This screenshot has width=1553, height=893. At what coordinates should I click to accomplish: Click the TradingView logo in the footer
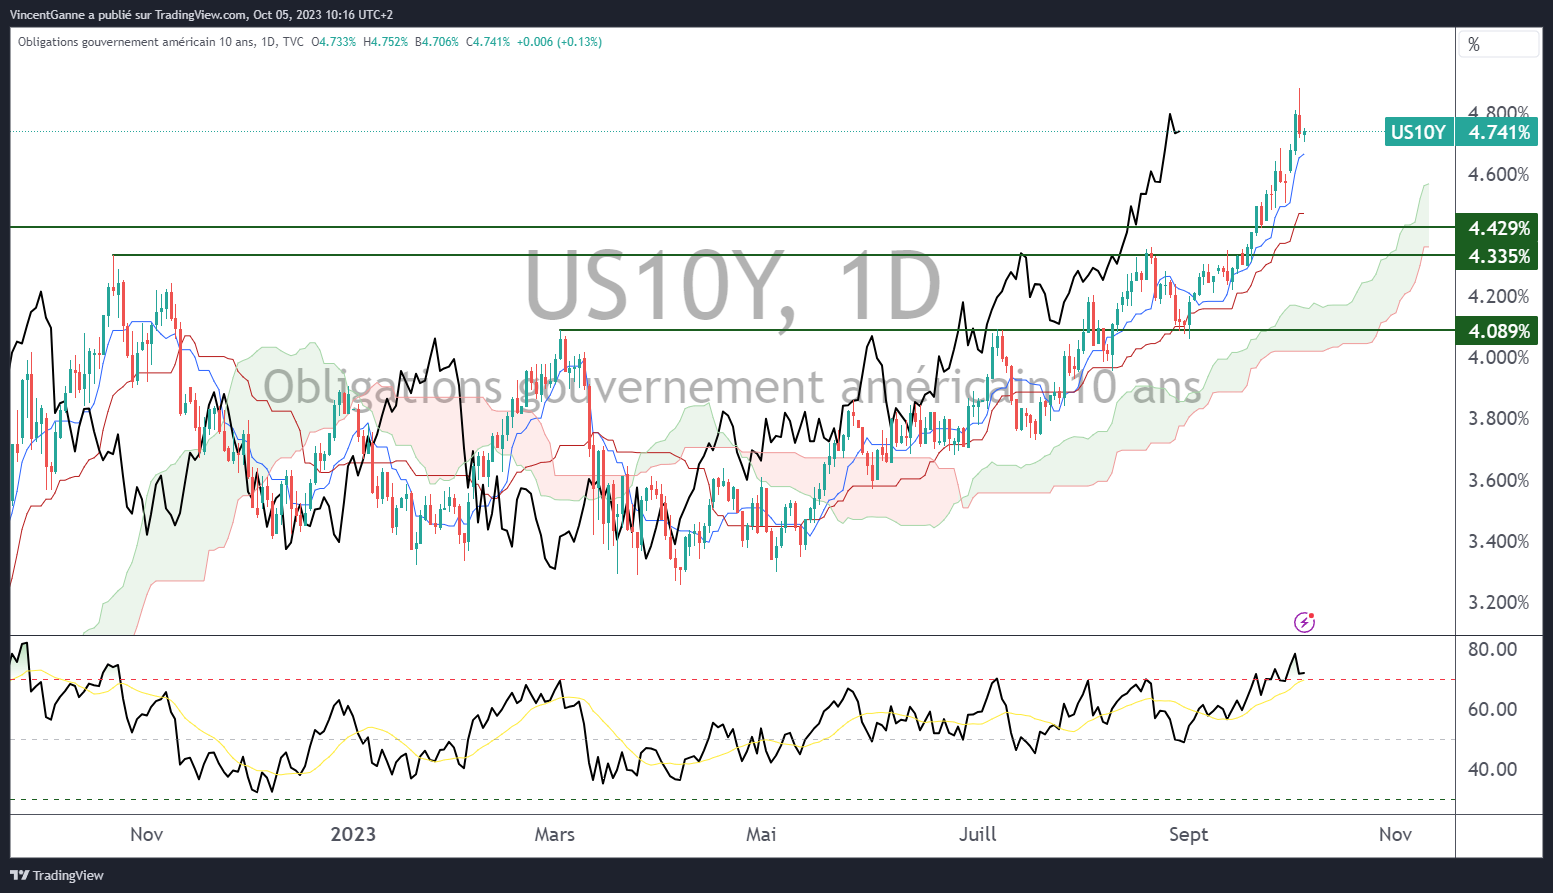(x=58, y=875)
